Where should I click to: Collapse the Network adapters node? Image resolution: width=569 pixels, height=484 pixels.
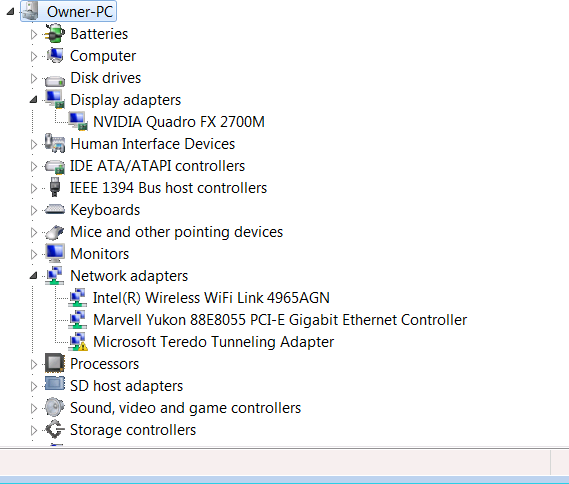(33, 276)
